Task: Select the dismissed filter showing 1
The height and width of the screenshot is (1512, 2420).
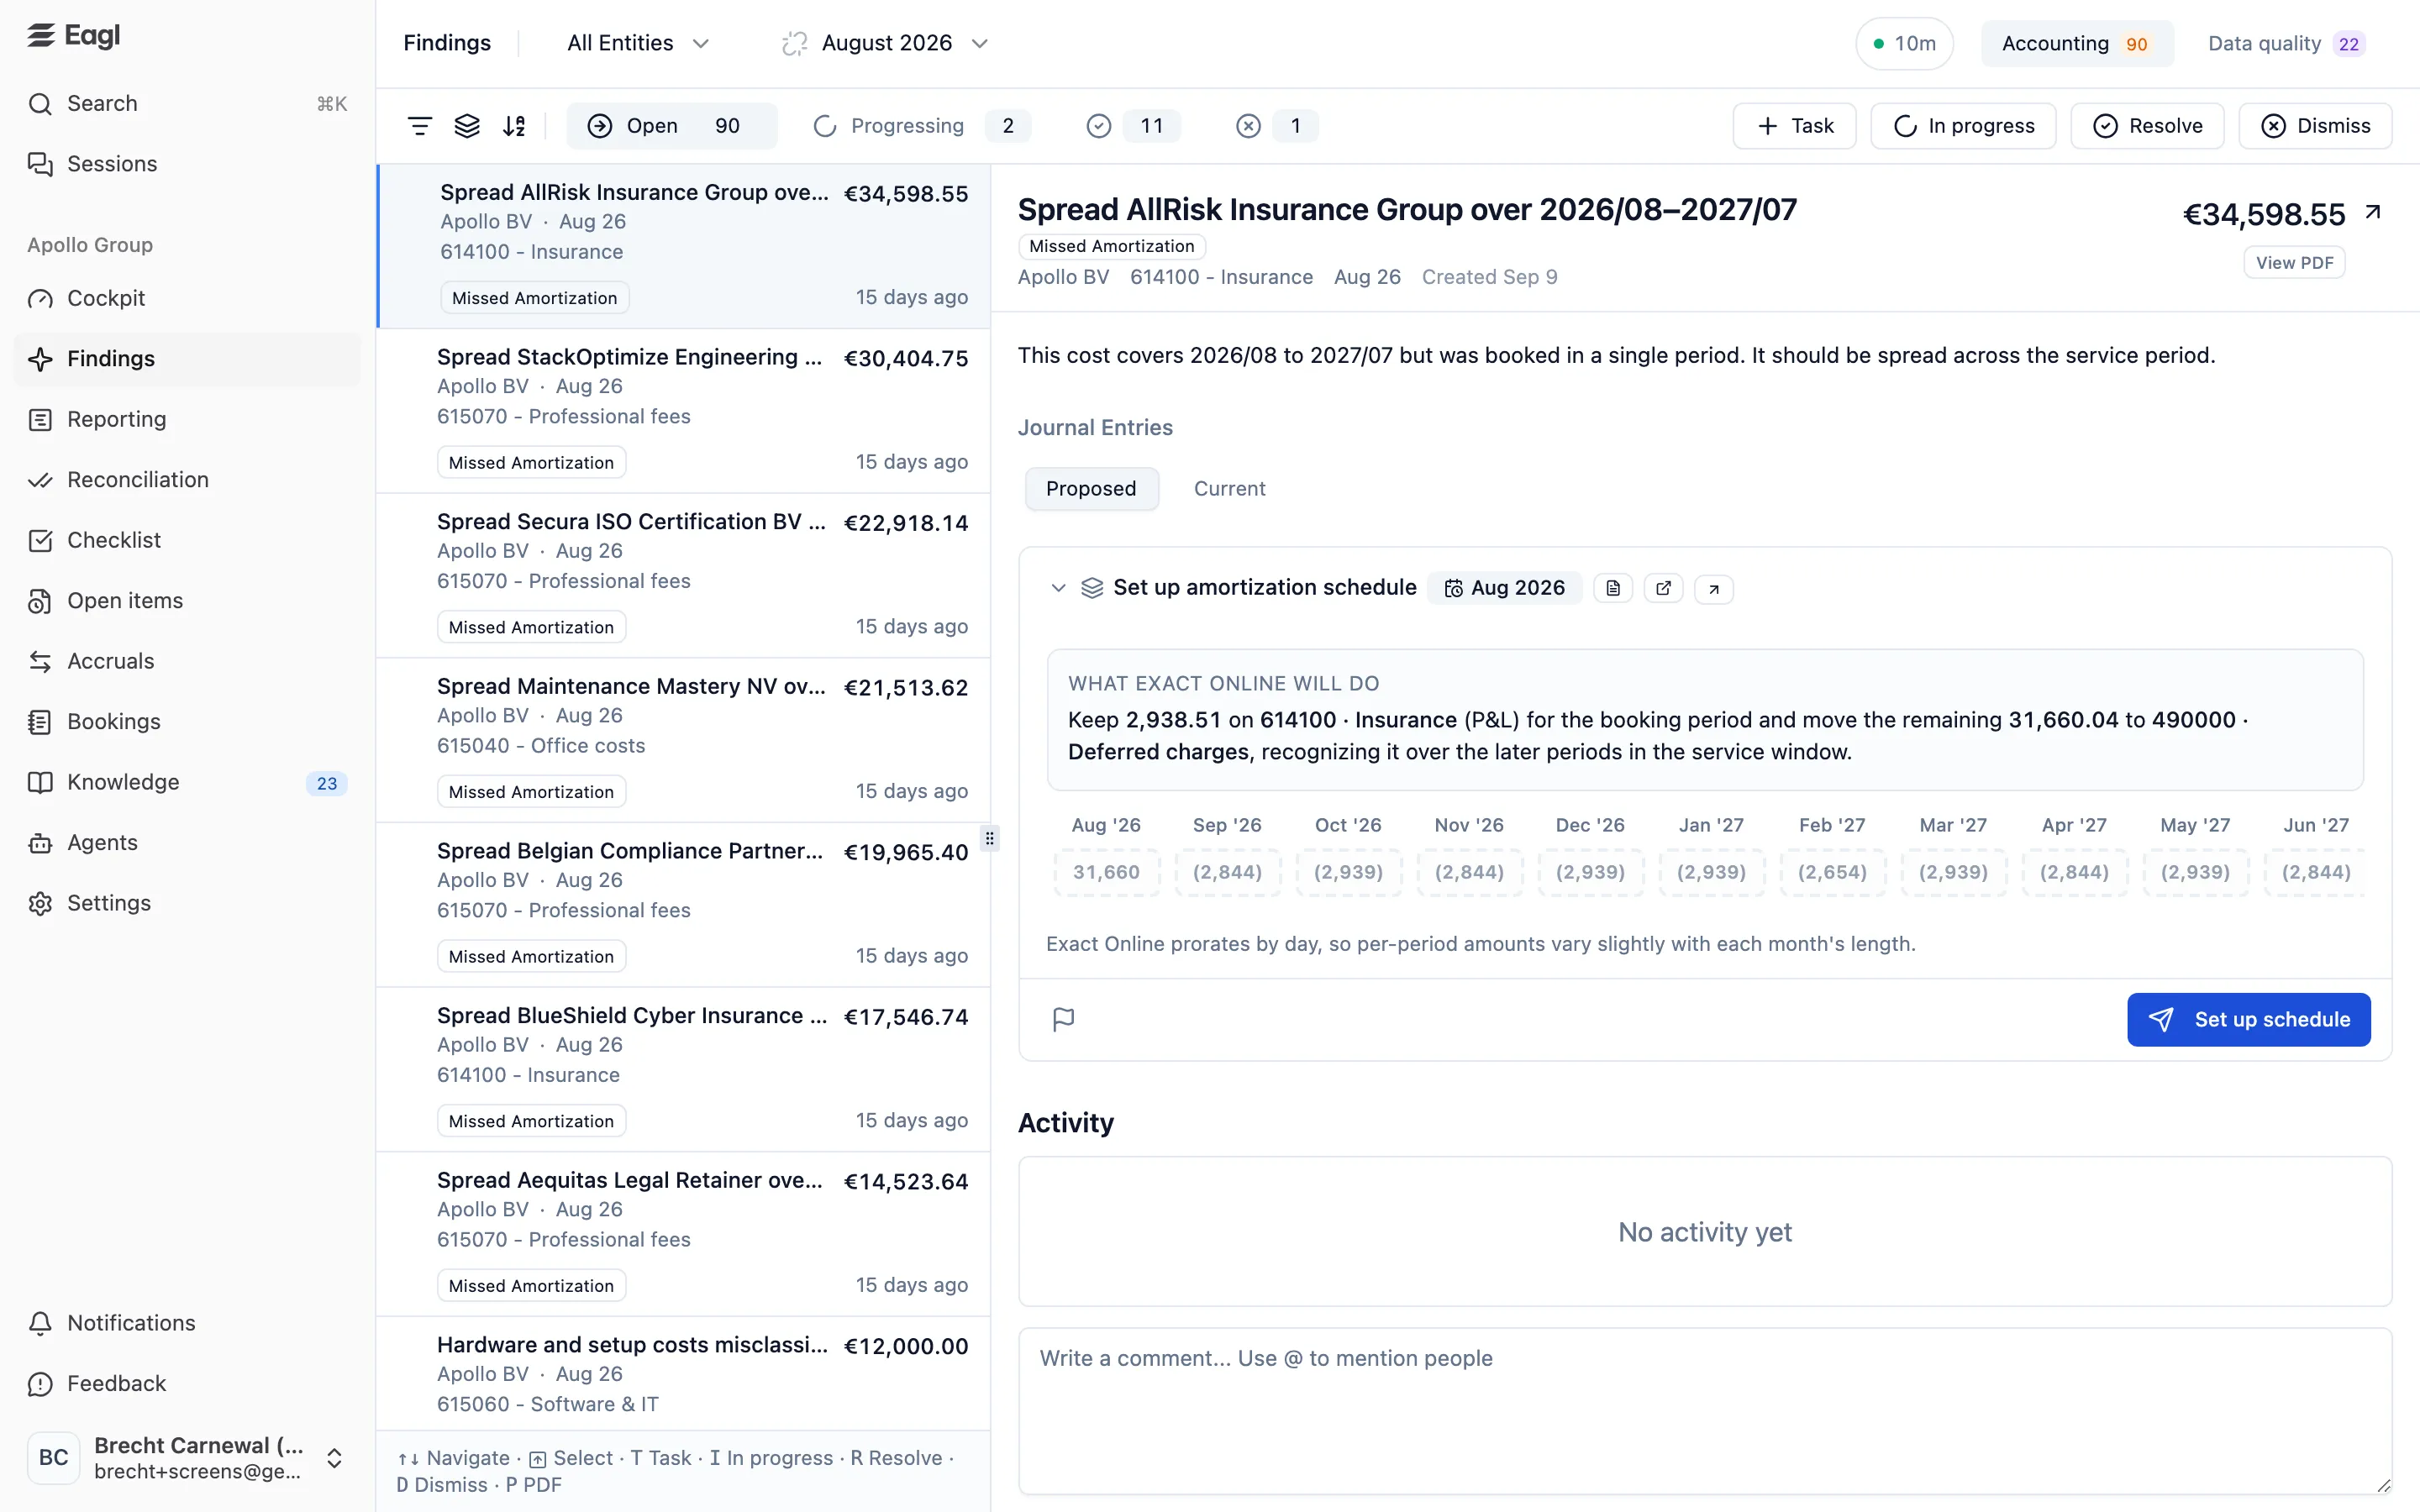Action: pos(1276,126)
